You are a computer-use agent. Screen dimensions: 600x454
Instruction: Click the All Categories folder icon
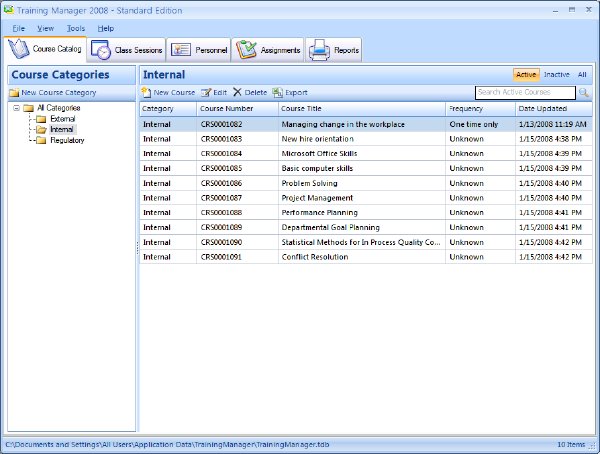[28, 108]
